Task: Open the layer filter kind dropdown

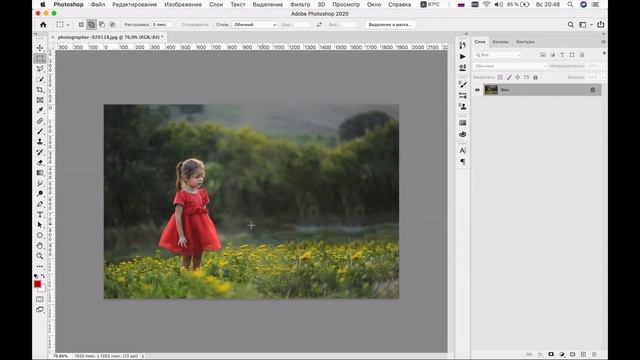Action: pyautogui.click(x=498, y=55)
